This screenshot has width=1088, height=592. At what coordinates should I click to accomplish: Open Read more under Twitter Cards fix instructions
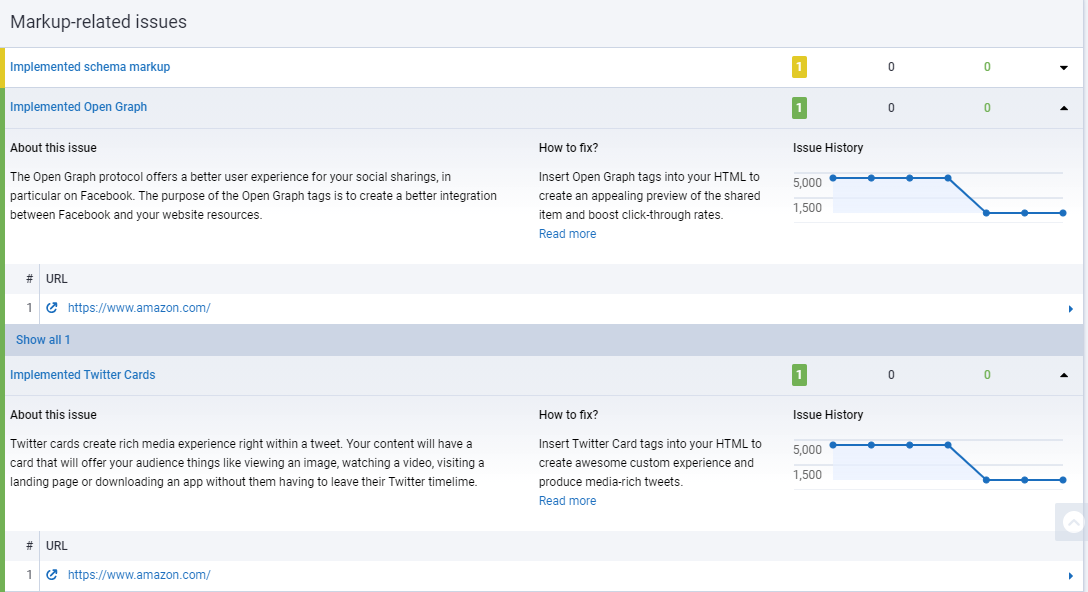pos(567,500)
